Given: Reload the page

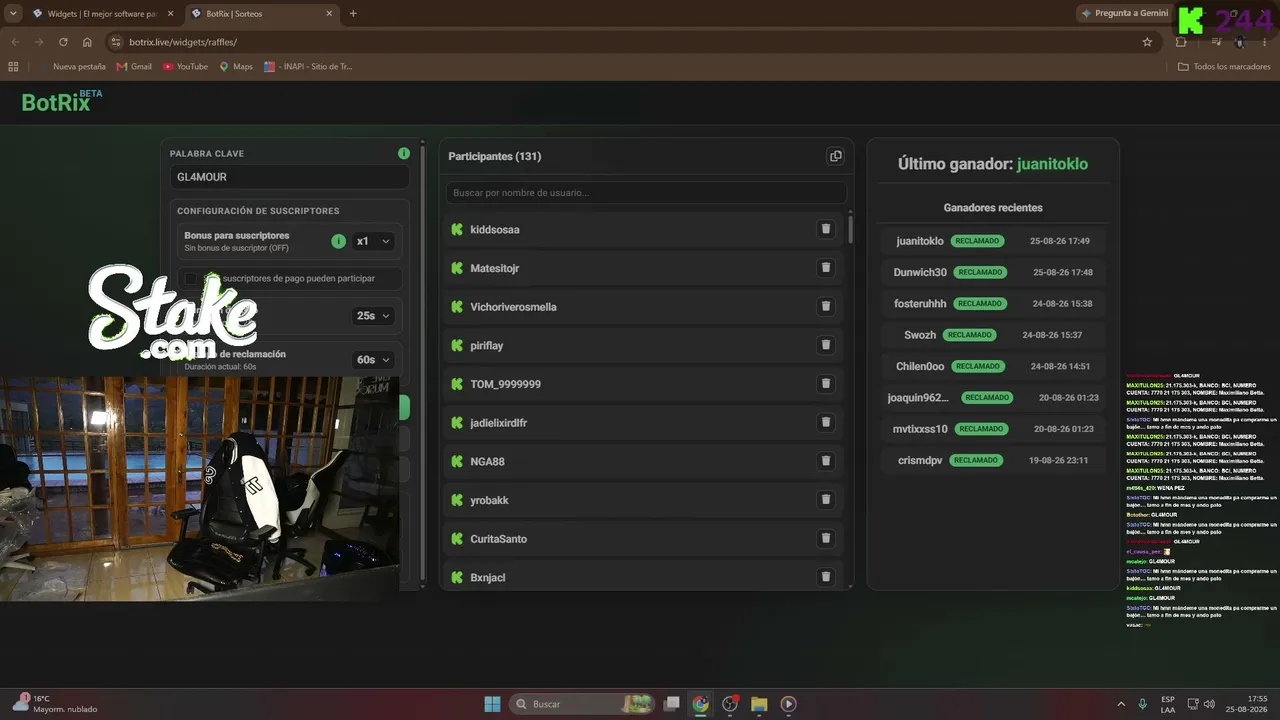Looking at the screenshot, I should pos(63,42).
